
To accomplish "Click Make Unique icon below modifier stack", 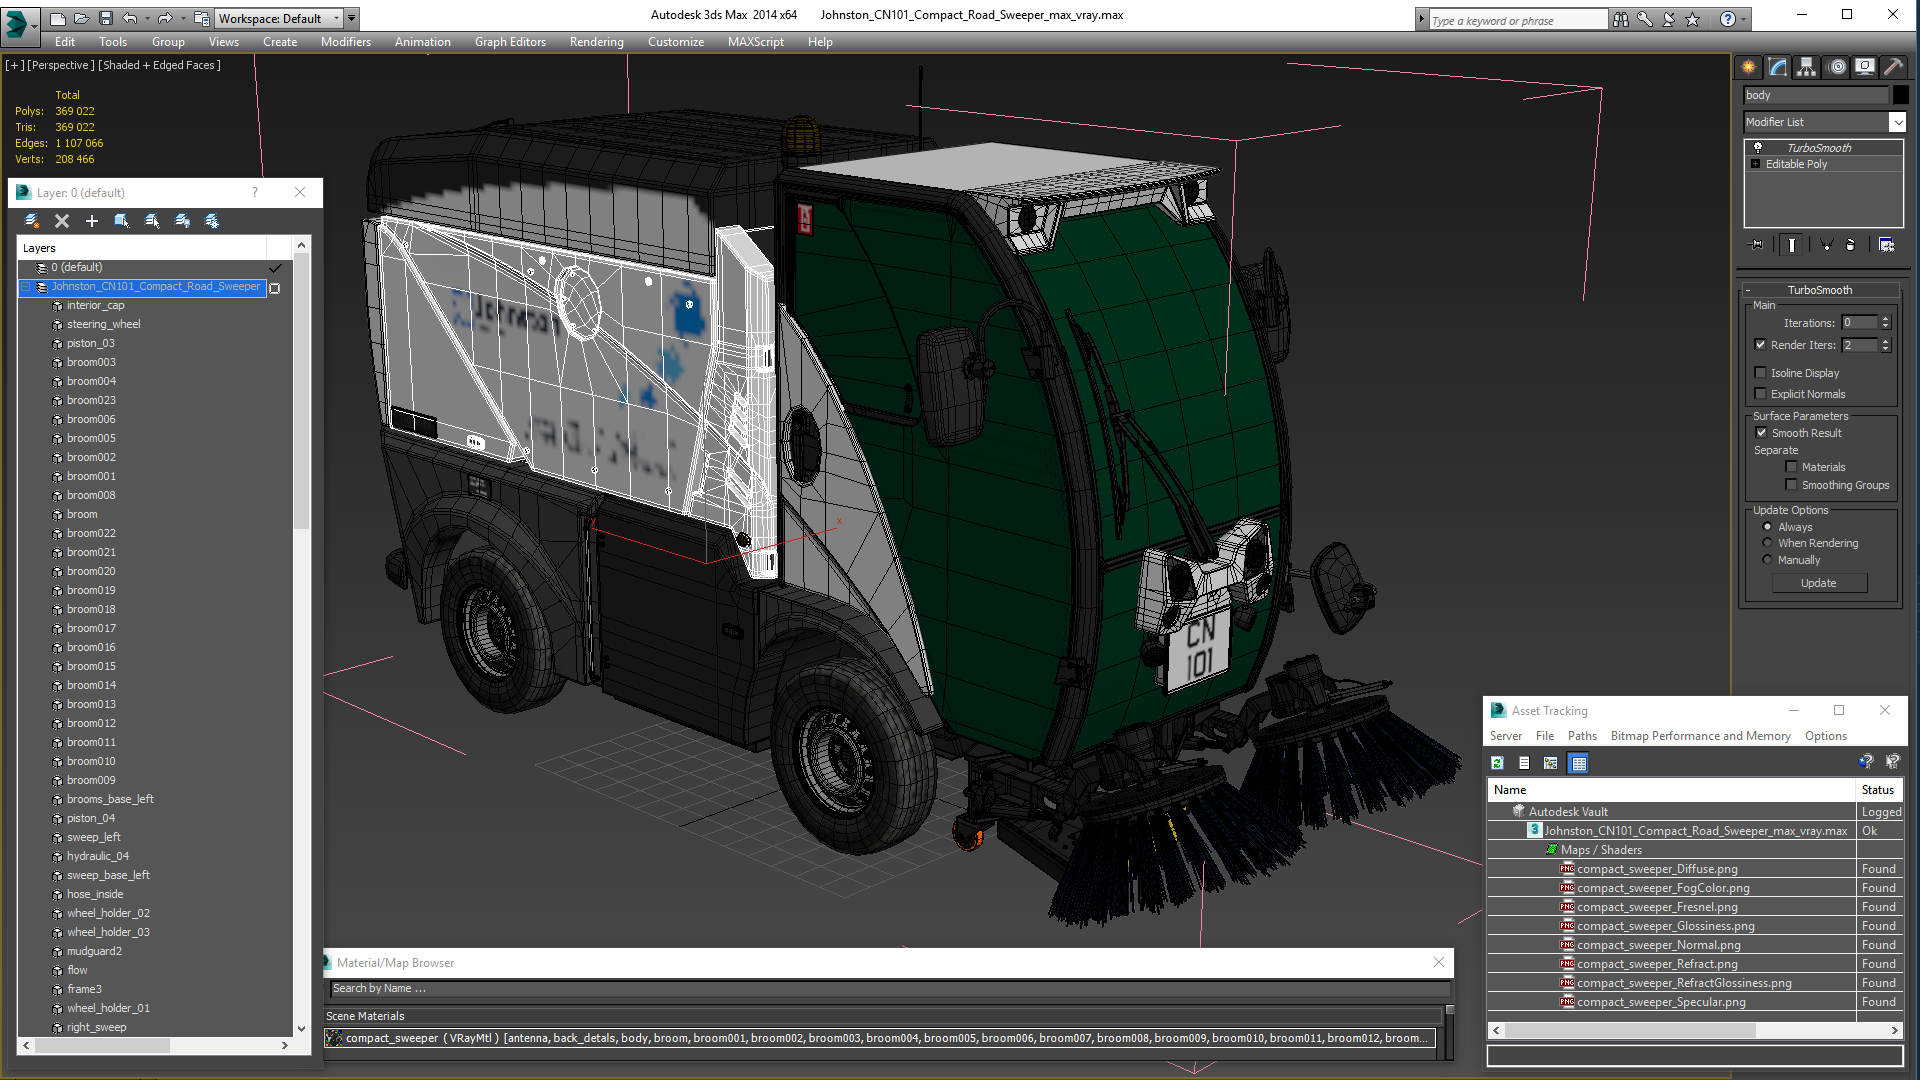I will tap(1826, 245).
